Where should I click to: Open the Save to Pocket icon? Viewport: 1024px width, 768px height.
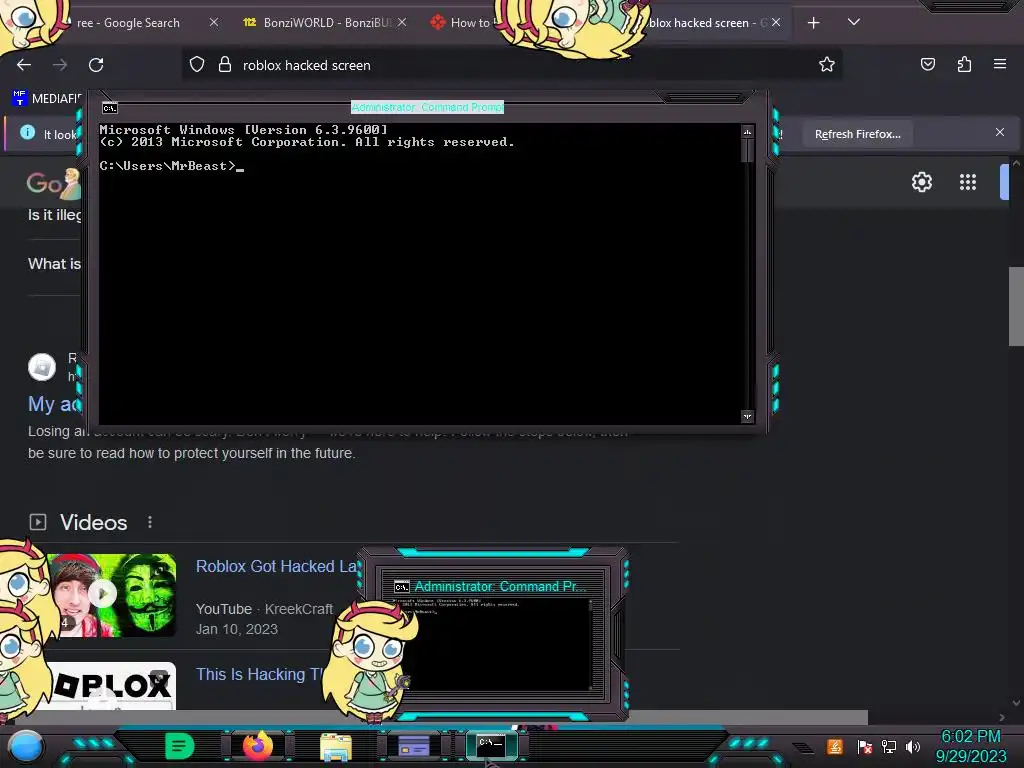point(927,64)
